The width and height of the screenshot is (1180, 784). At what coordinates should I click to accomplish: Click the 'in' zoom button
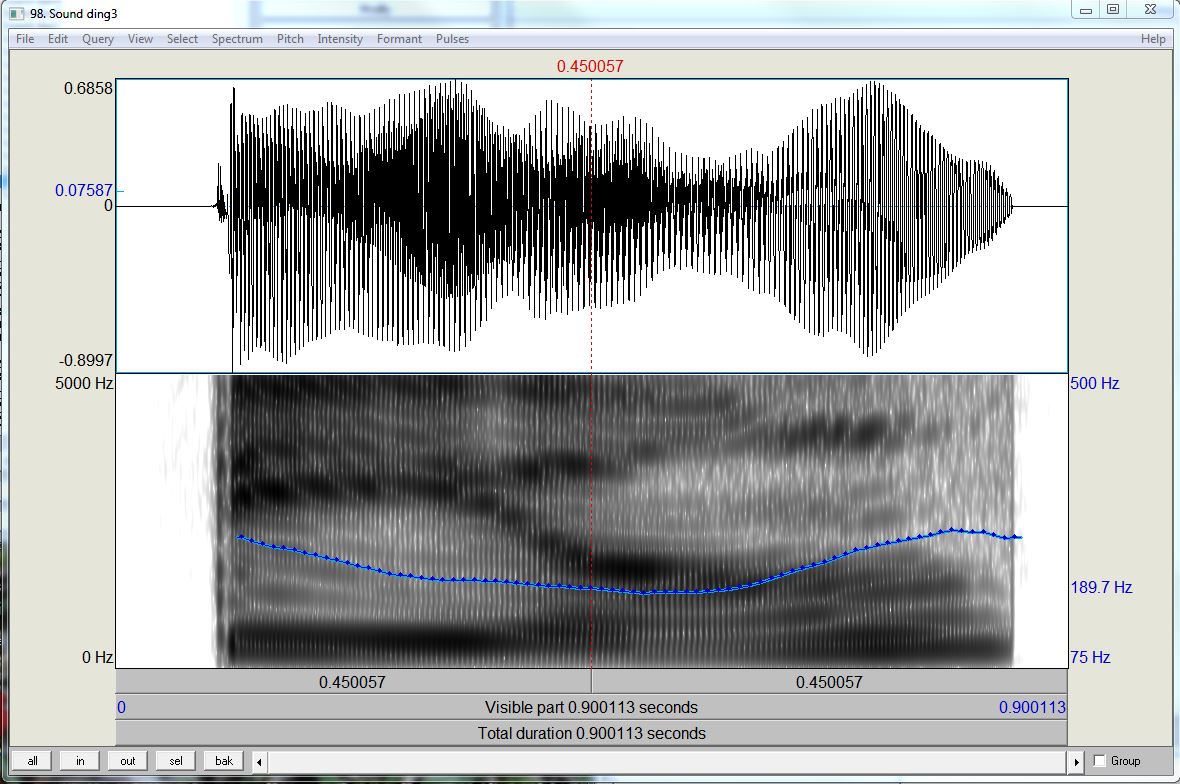80,761
